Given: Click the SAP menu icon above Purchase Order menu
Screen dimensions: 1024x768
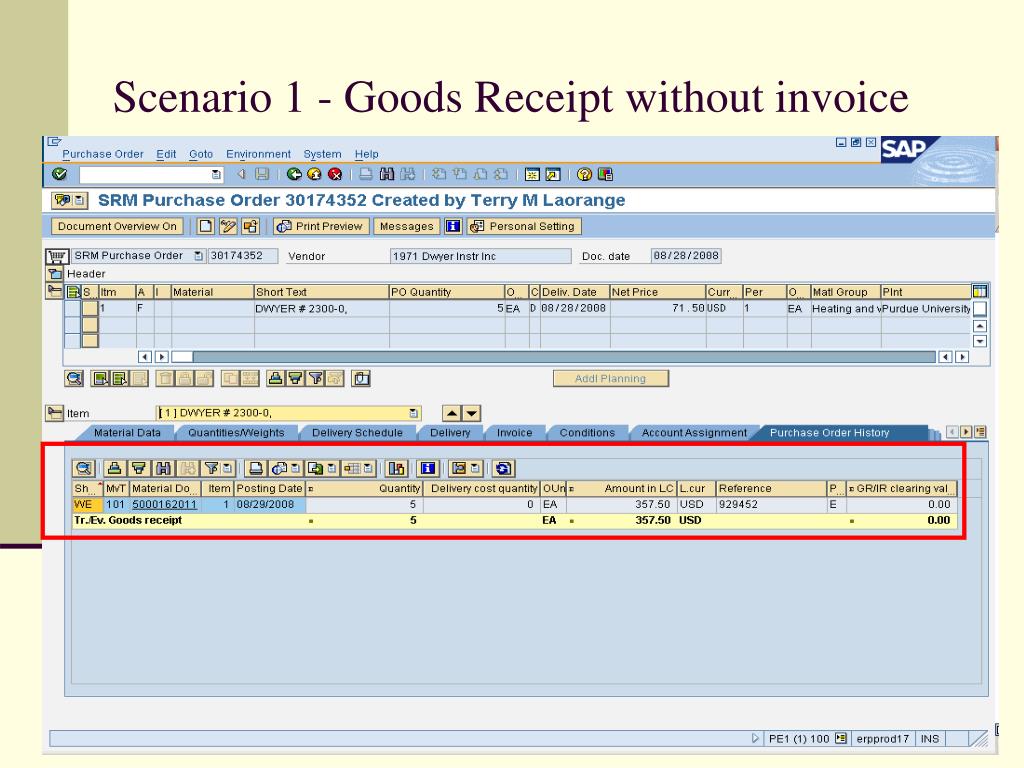Looking at the screenshot, I should 54,142.
